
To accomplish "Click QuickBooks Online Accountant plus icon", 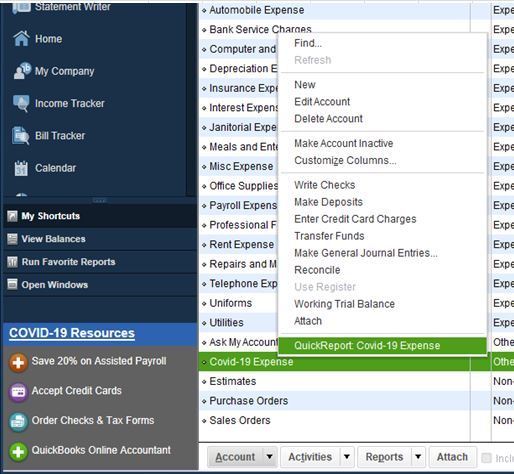I will pos(18,452).
